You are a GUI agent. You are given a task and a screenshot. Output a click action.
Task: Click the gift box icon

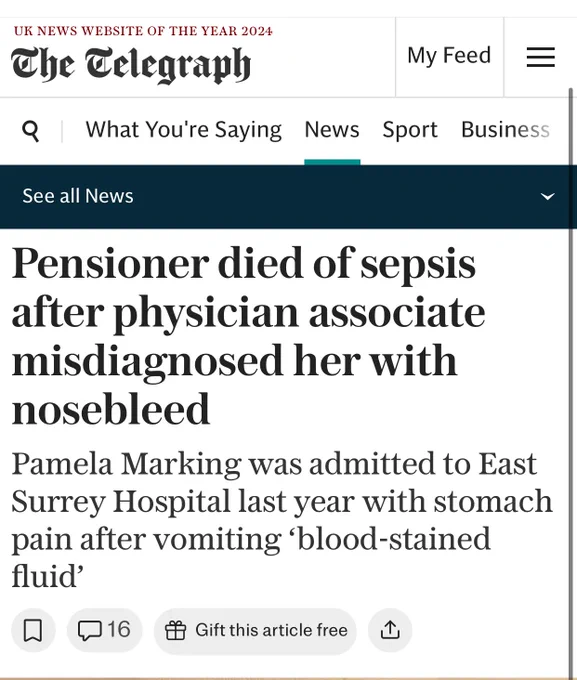click(176, 630)
